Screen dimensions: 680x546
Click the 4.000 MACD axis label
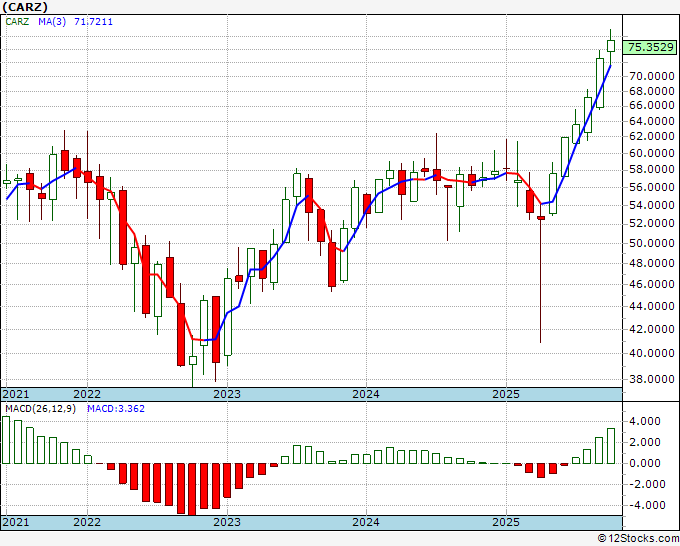point(645,421)
